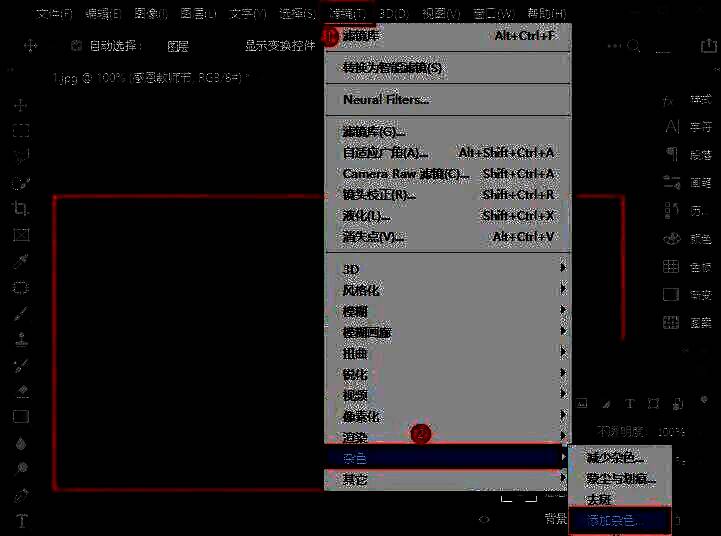Image resolution: width=721 pixels, height=536 pixels.
Task: Filter layers by pixel layer icon
Action: tap(582, 404)
